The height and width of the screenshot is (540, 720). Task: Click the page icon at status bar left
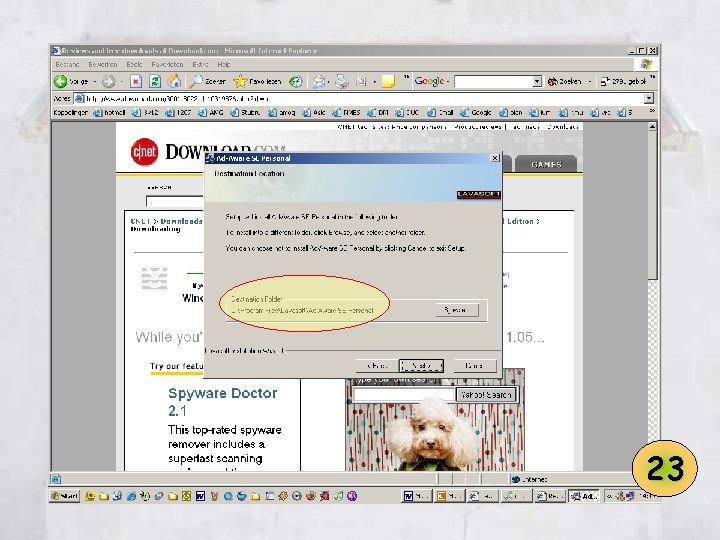tap(56, 479)
